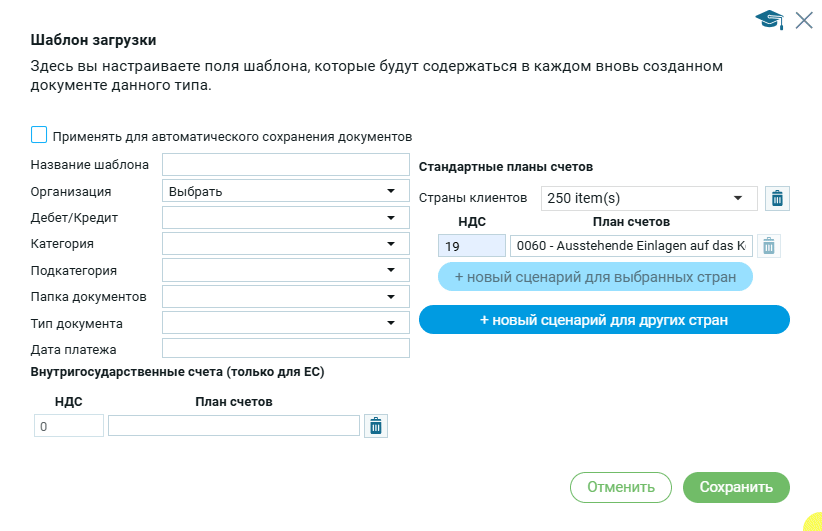The height and width of the screenshot is (531, 822).
Task: Expand the Дебет/Кредит dropdown
Action: 285,217
